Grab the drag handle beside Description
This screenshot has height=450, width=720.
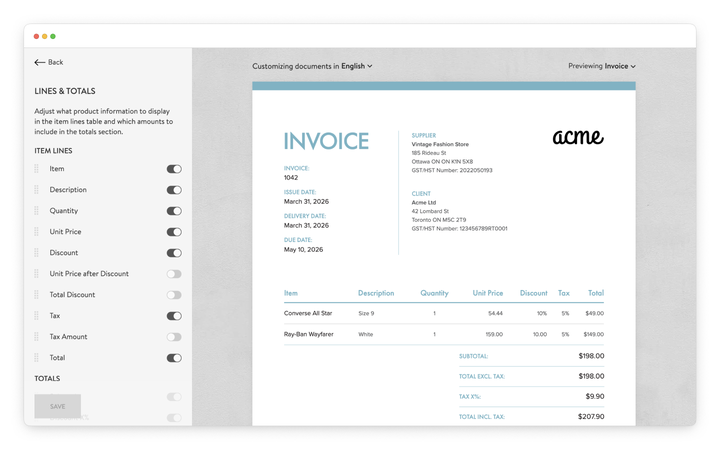[x=37, y=190]
